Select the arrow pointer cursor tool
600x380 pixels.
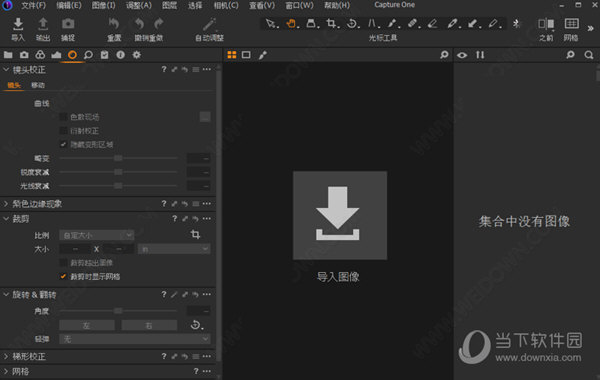271,24
